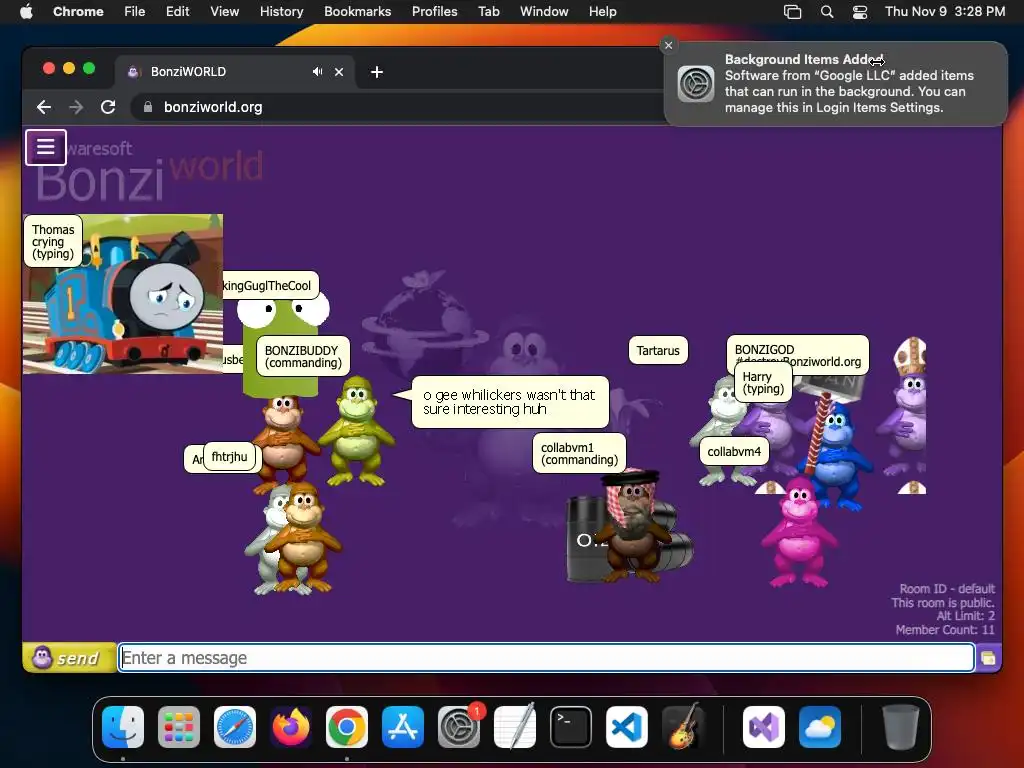Open Stage Manager from the menu bar
The width and height of the screenshot is (1024, 768).
[x=792, y=12]
